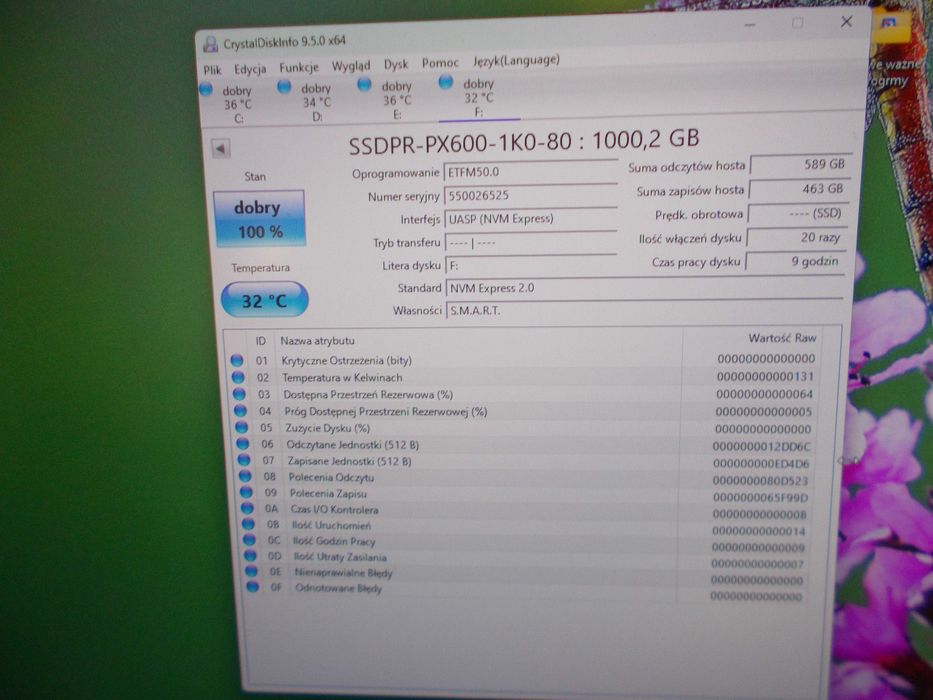This screenshot has height=700, width=933.
Task: Open the Edycja menu
Action: (250, 69)
